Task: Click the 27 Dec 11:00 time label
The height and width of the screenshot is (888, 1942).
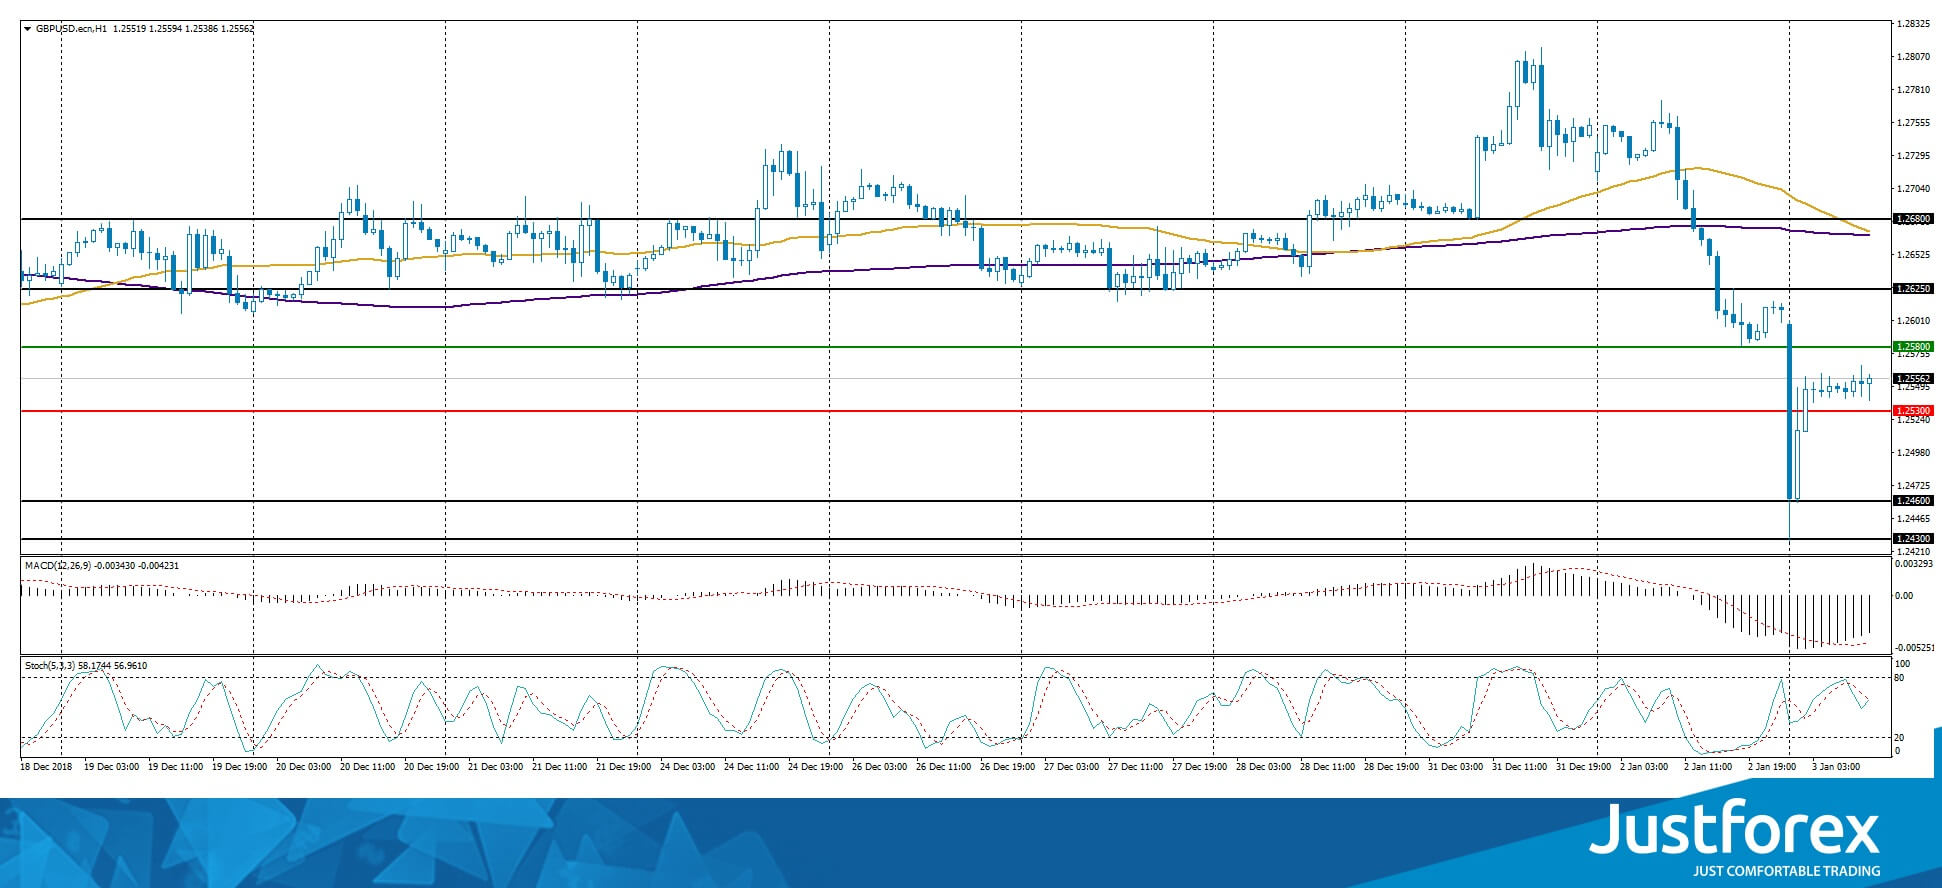Action: [1136, 767]
